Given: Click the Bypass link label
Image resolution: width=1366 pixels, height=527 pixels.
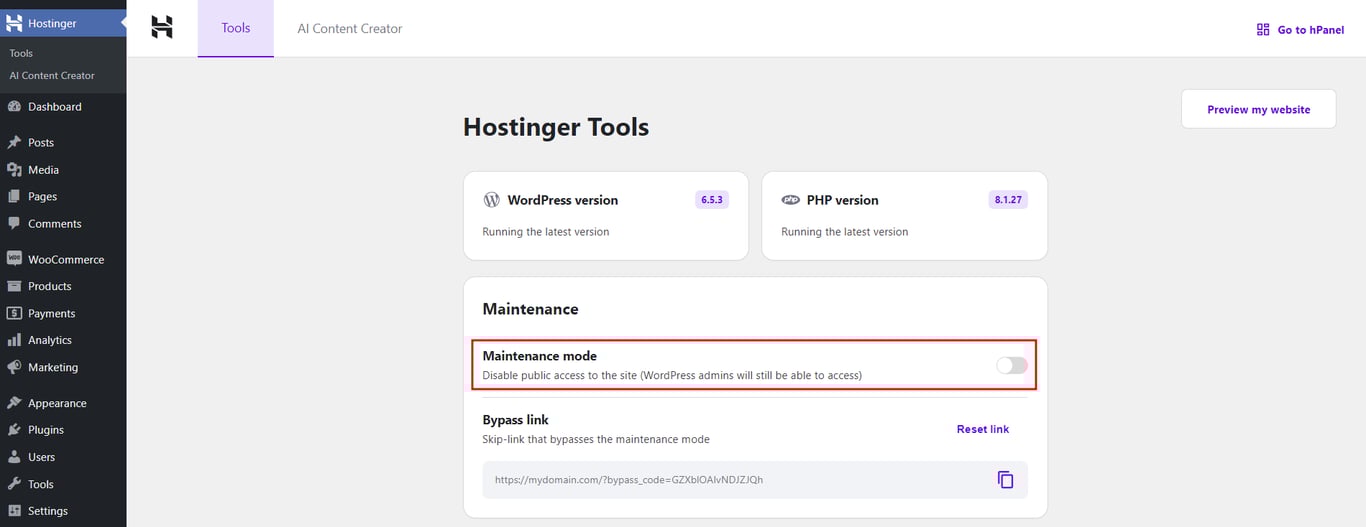Looking at the screenshot, I should click(515, 420).
